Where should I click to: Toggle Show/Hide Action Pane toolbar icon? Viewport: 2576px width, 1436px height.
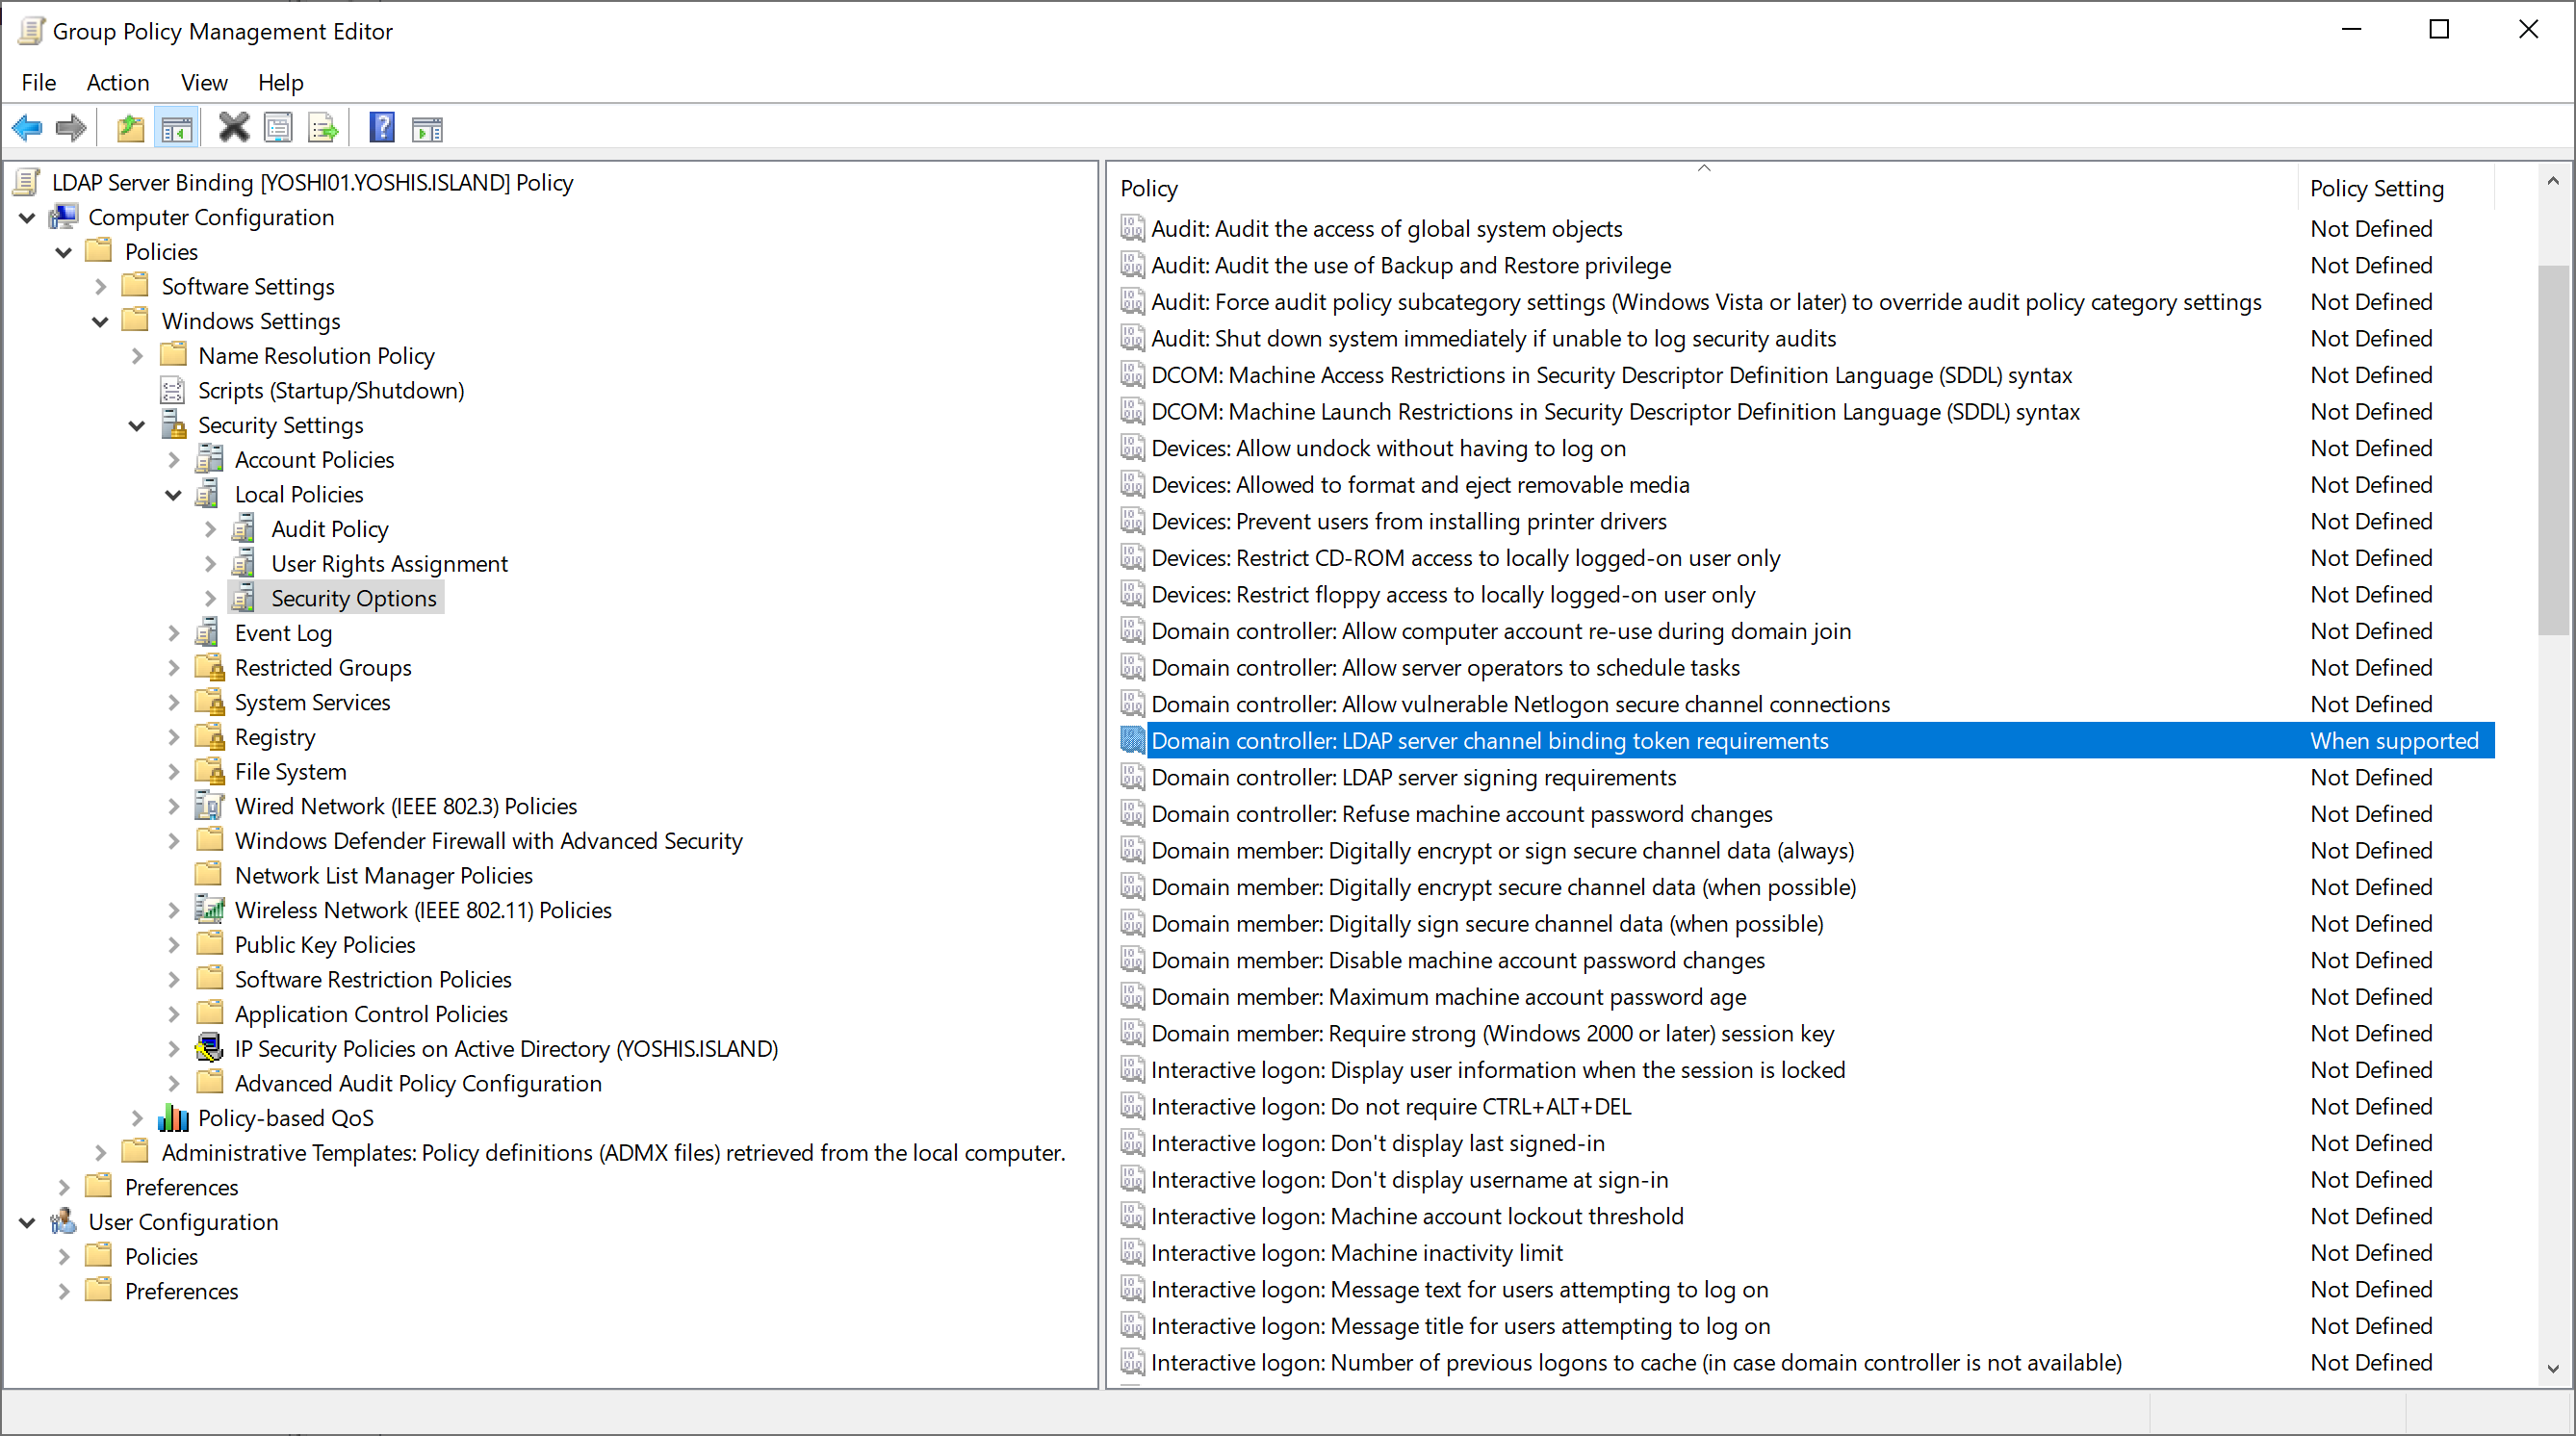pyautogui.click(x=427, y=128)
